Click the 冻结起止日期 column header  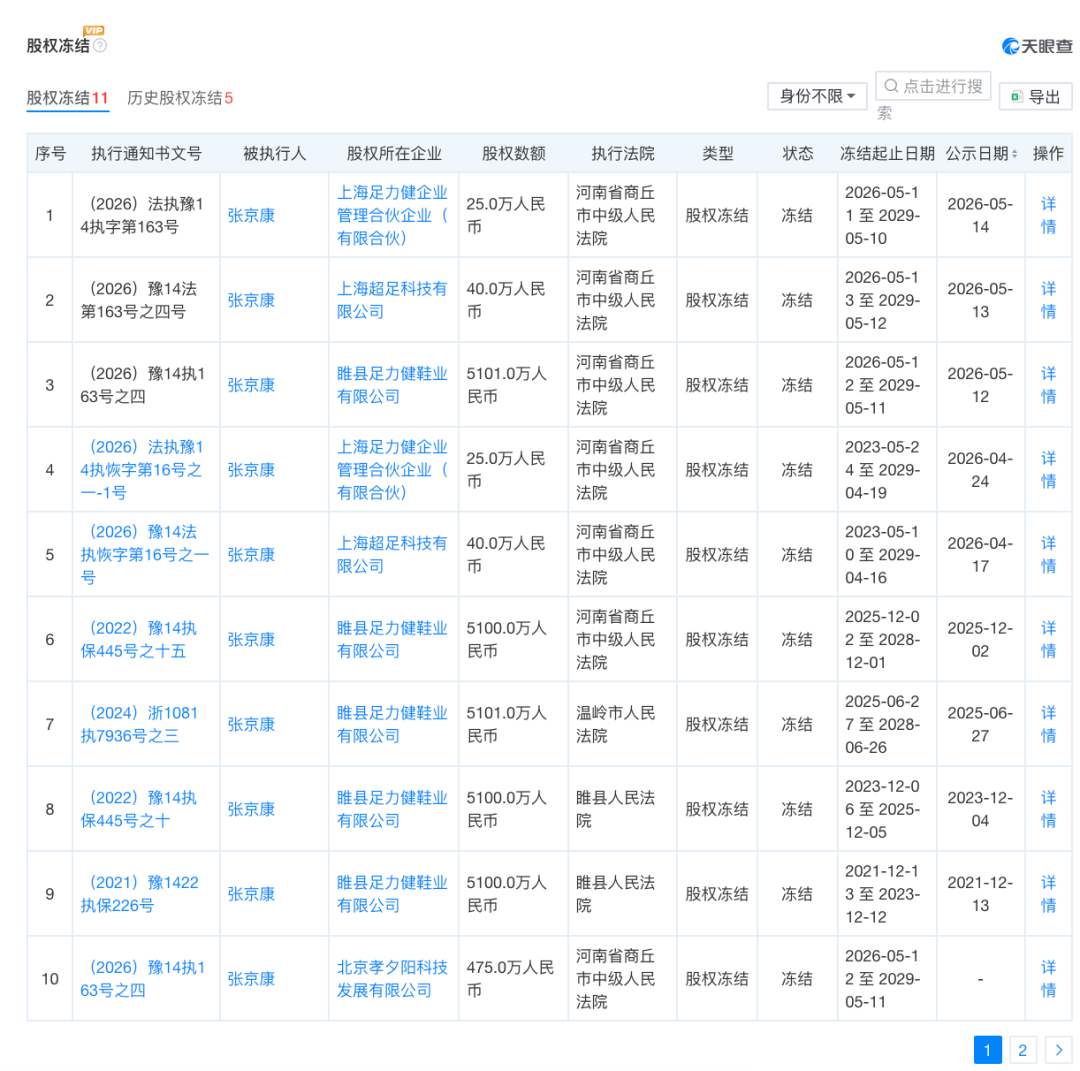(x=886, y=154)
